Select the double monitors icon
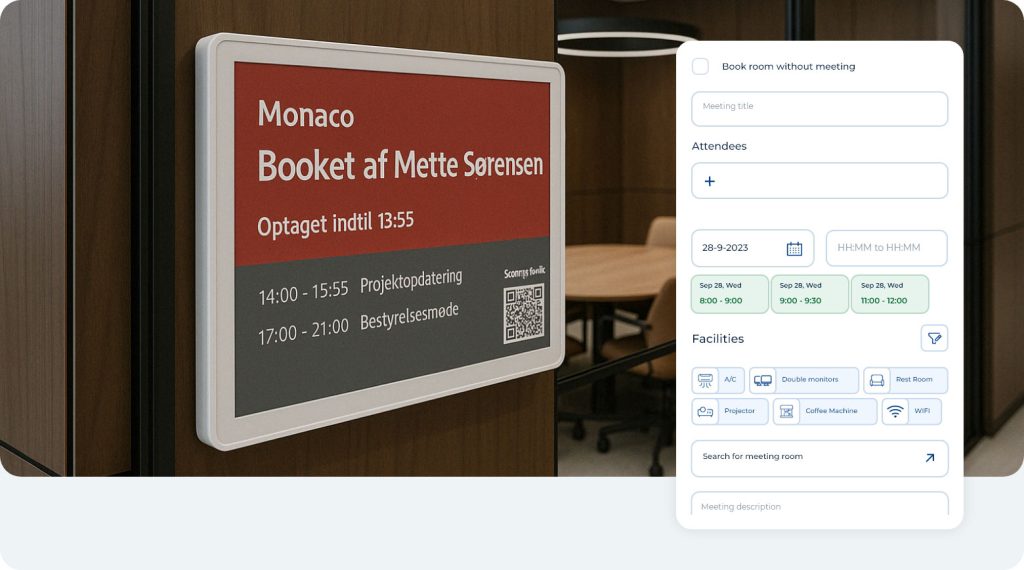The height and width of the screenshot is (570, 1024). 763,380
